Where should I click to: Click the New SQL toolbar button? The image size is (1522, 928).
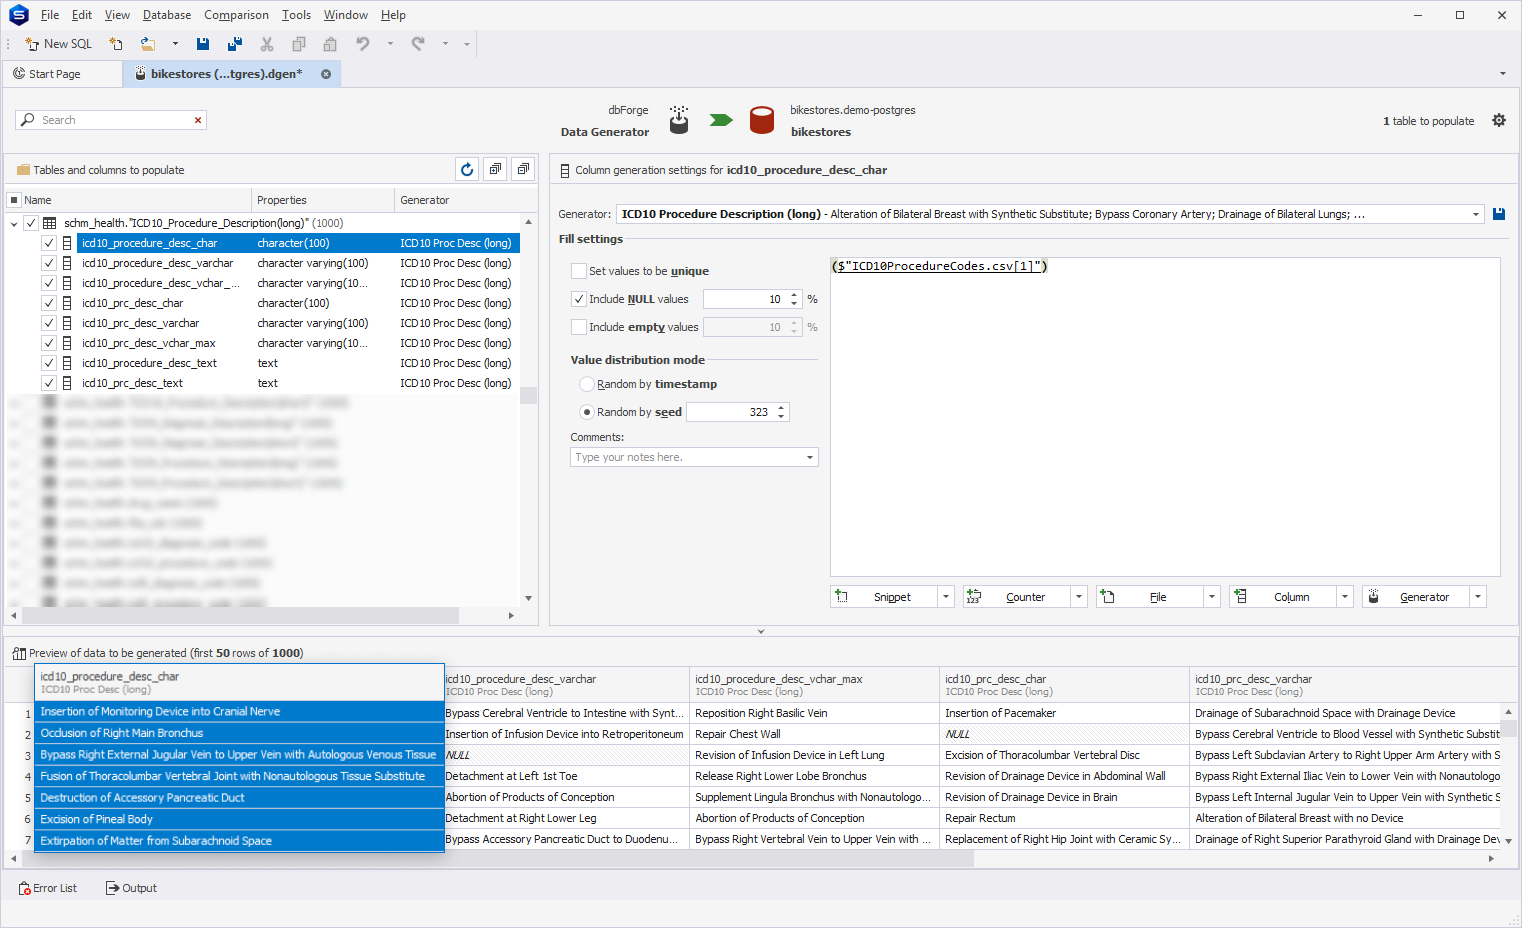59,44
